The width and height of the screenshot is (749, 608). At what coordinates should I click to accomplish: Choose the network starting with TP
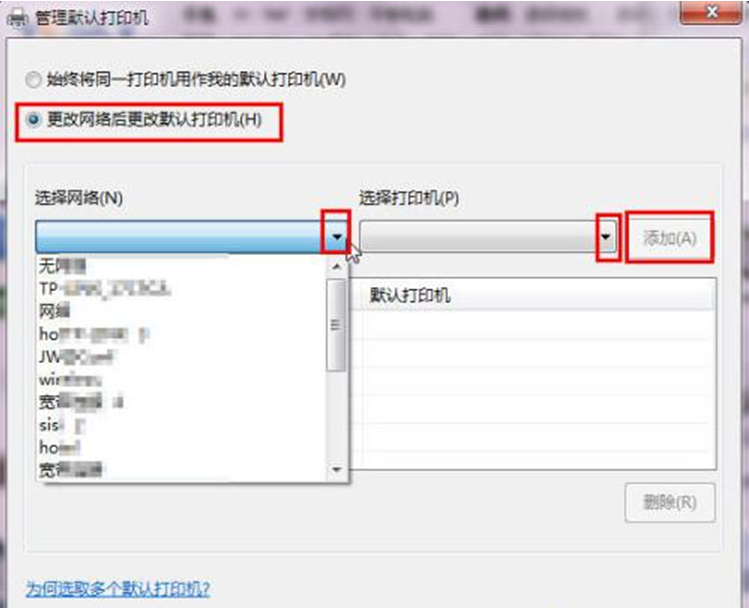click(182, 288)
